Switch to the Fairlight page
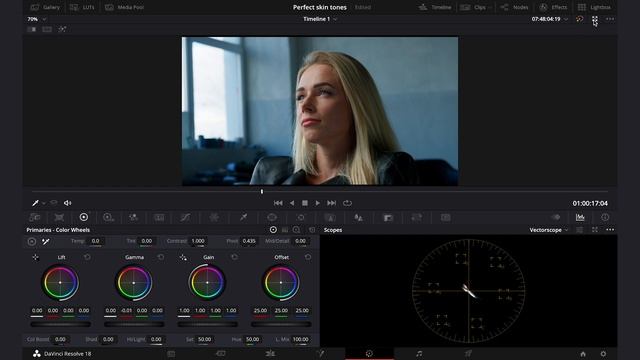 pyautogui.click(x=419, y=354)
